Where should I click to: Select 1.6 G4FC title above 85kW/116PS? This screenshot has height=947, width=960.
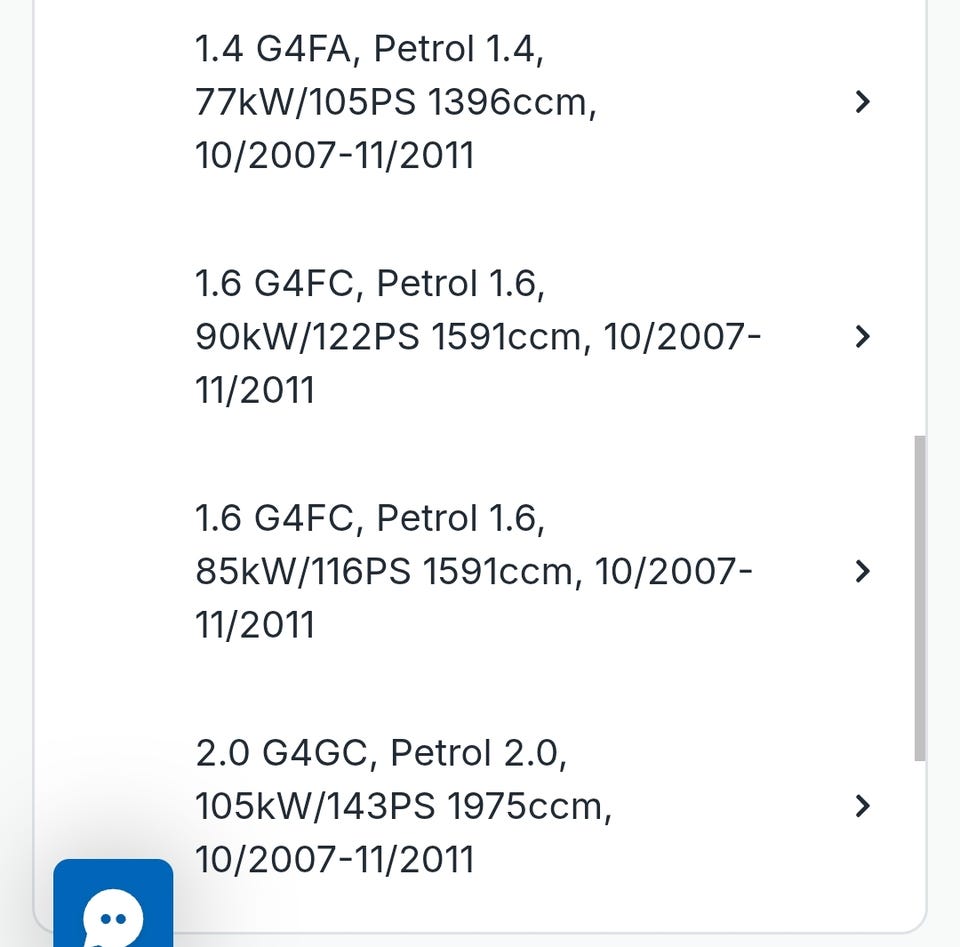coord(370,517)
